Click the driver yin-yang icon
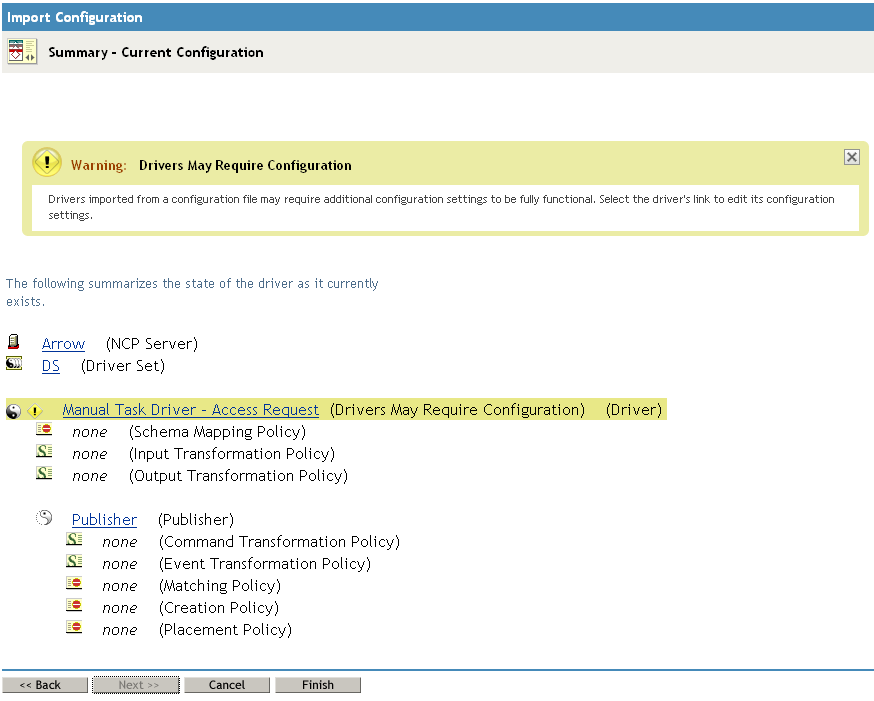This screenshot has width=874, height=701. [x=14, y=410]
